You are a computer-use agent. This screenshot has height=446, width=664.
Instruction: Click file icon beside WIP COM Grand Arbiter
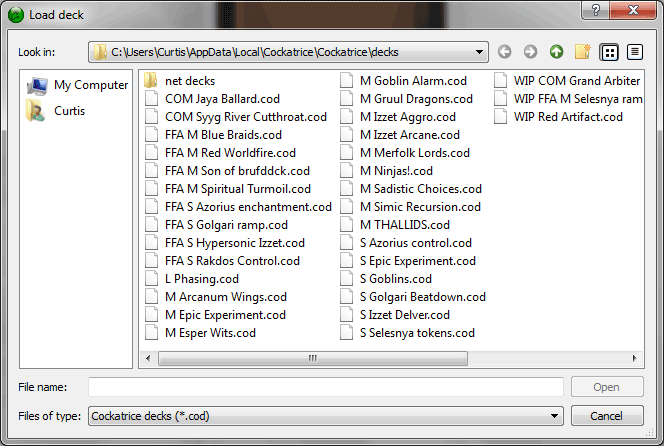point(500,80)
